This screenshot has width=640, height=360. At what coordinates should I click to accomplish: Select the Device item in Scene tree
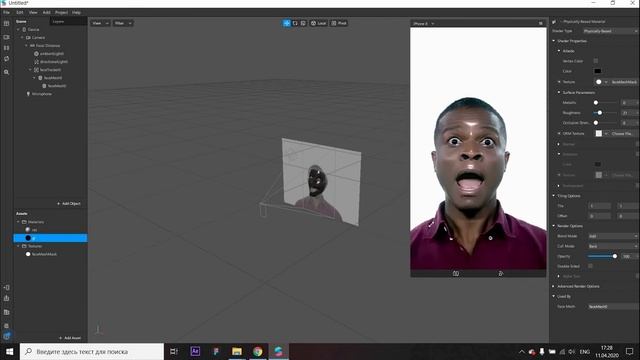33,29
